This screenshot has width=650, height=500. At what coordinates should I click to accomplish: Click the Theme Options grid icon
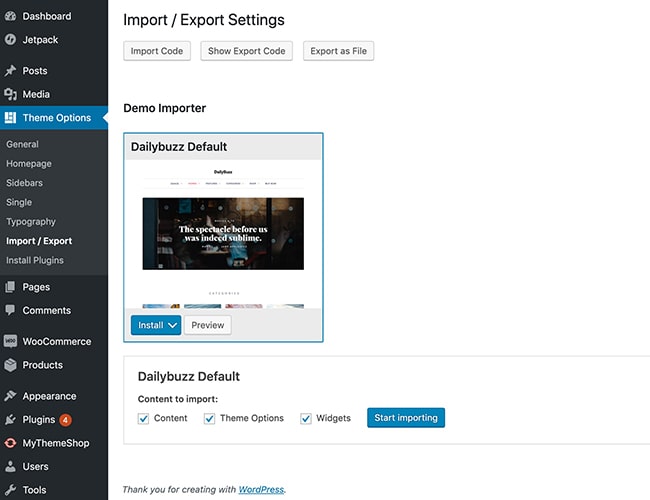10,118
